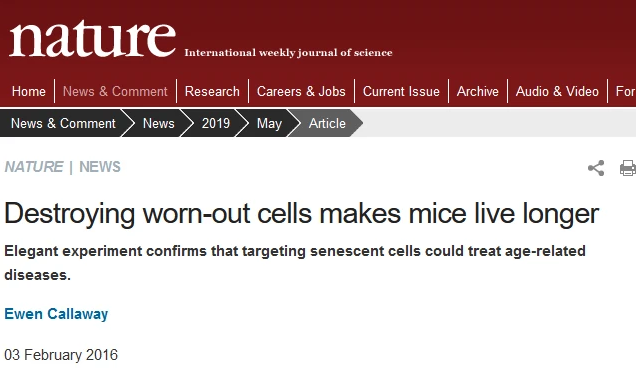Open the Archive menu item

pos(478,92)
